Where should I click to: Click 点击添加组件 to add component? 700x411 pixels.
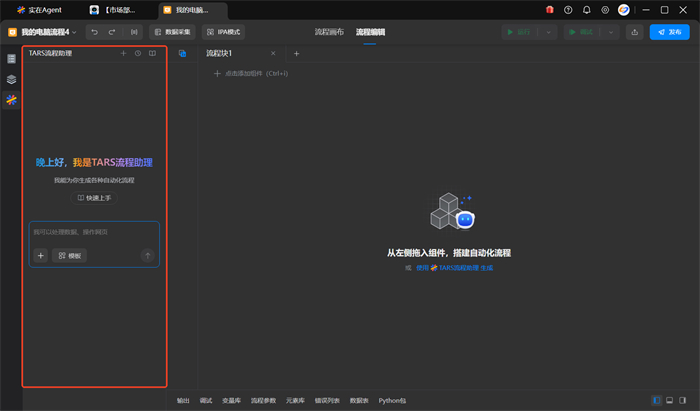coord(251,74)
